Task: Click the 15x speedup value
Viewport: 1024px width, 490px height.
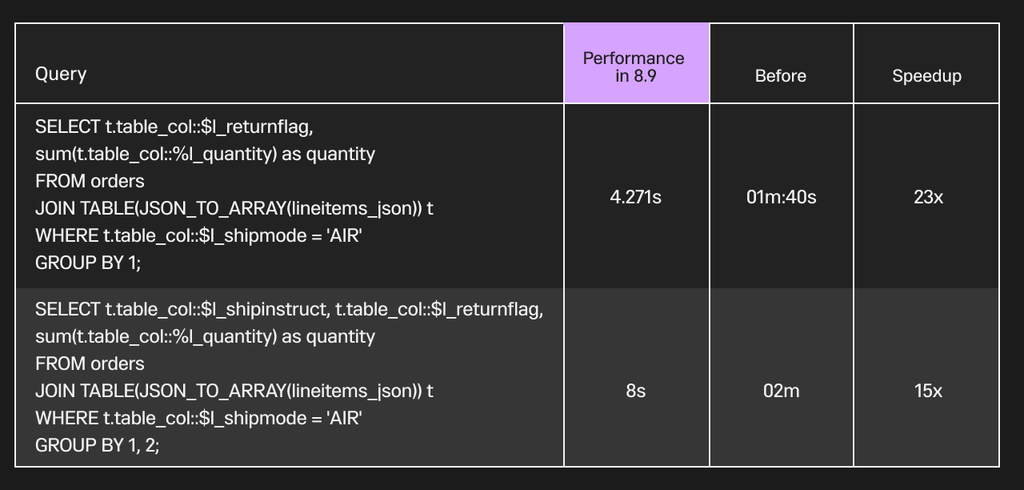Action: [928, 391]
